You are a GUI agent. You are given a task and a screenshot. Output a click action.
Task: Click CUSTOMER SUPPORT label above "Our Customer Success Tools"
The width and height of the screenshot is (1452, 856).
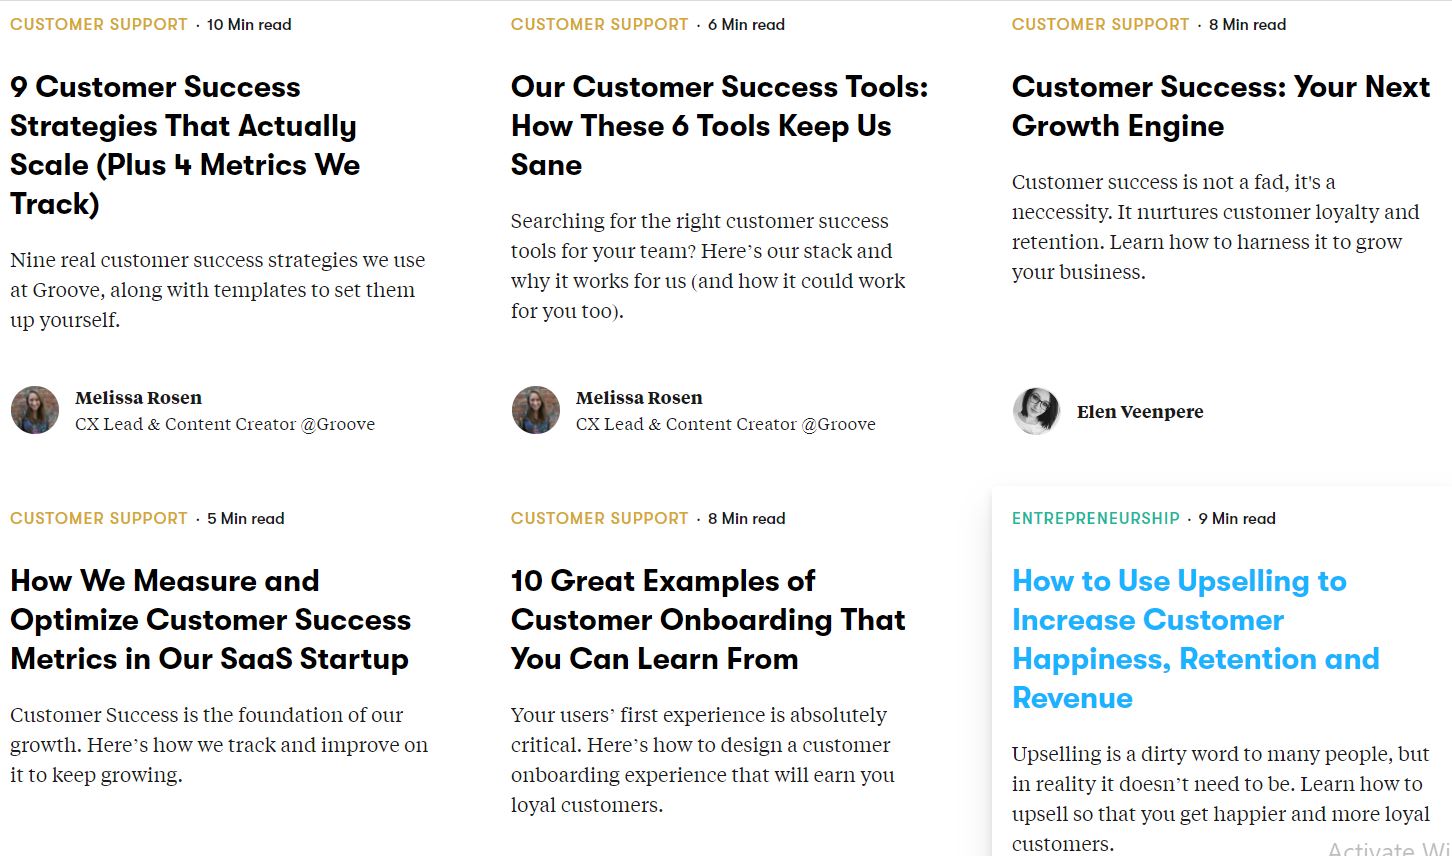[x=599, y=24]
